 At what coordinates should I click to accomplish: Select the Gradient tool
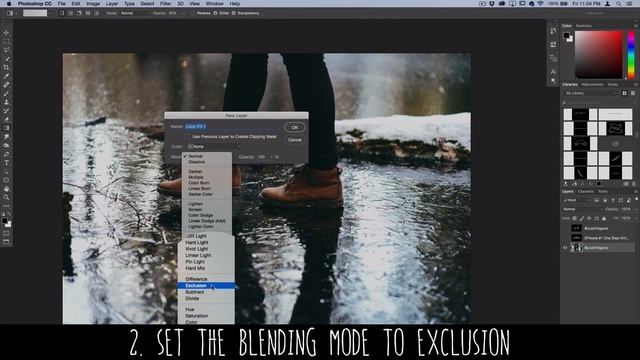(x=6, y=128)
